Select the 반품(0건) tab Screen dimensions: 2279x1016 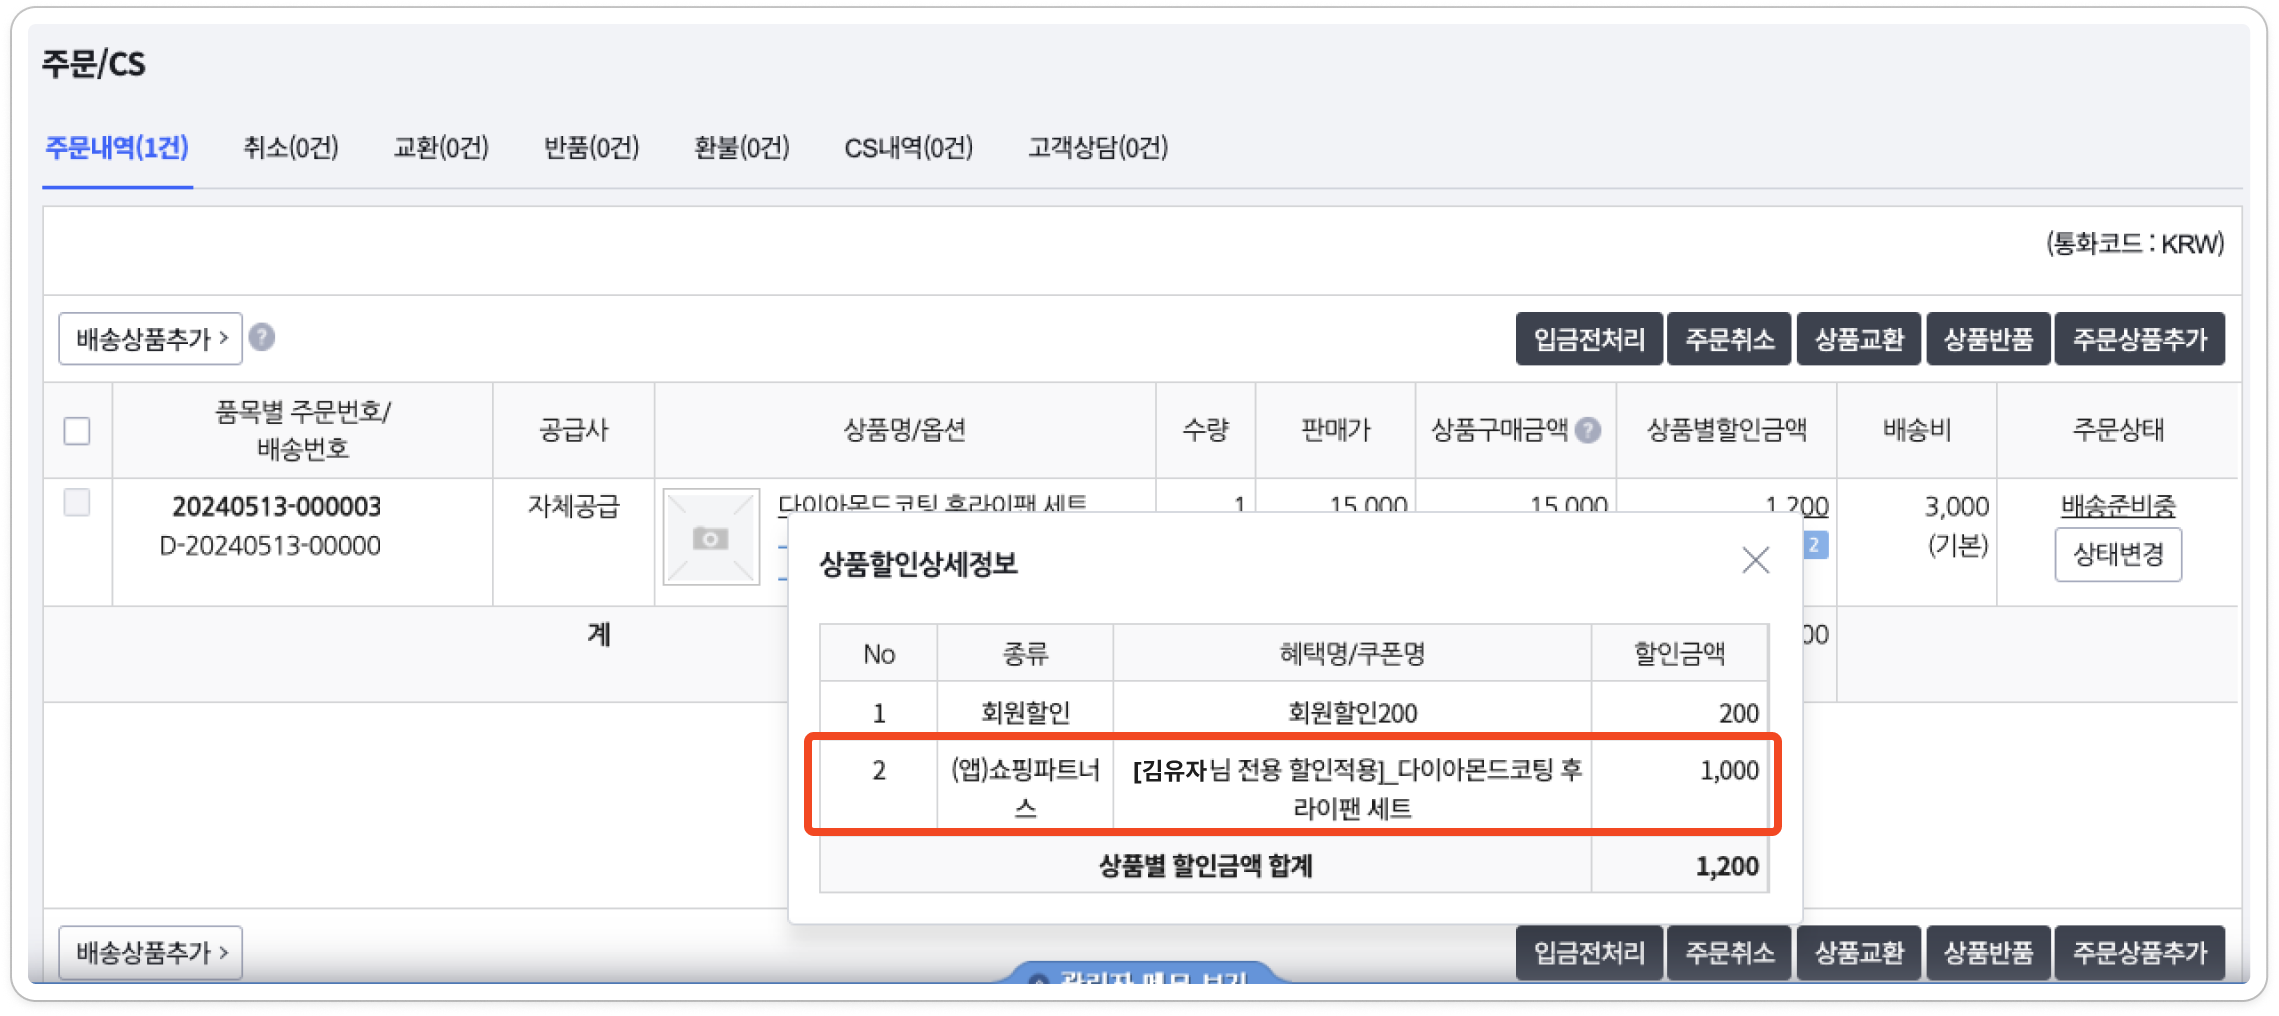(591, 148)
